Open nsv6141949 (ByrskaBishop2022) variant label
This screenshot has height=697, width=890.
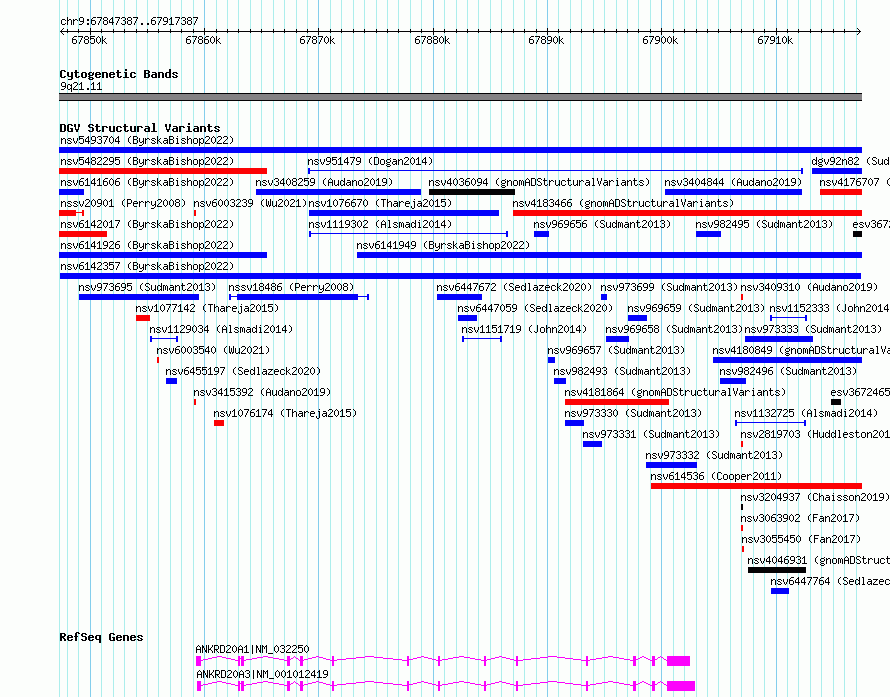[443, 245]
